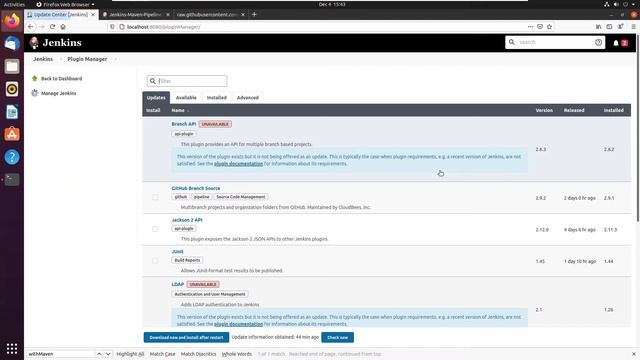Find previous match arrow in find bar
640x360 pixels.
pos(99,354)
